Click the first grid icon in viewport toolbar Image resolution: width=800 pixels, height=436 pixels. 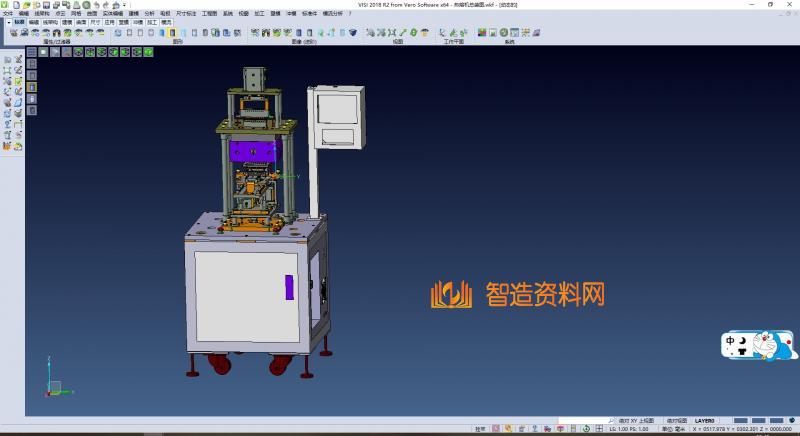(31, 51)
